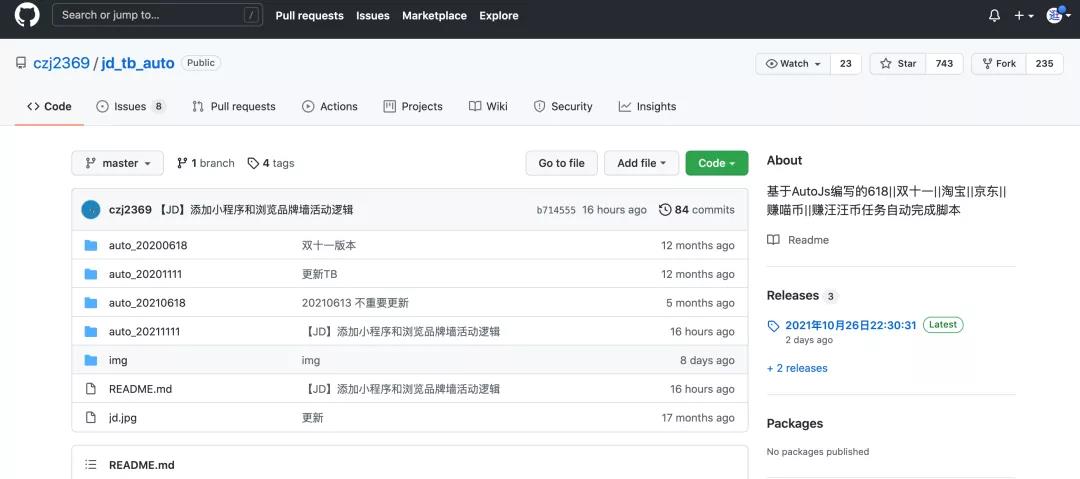View the 235 forks count

click(x=1044, y=63)
